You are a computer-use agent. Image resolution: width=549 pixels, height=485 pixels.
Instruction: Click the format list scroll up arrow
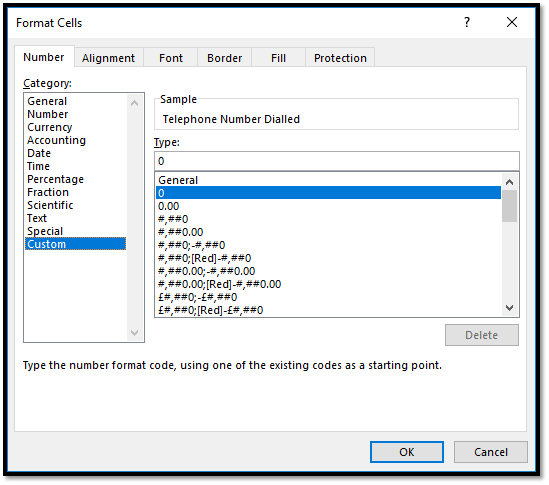(x=510, y=182)
